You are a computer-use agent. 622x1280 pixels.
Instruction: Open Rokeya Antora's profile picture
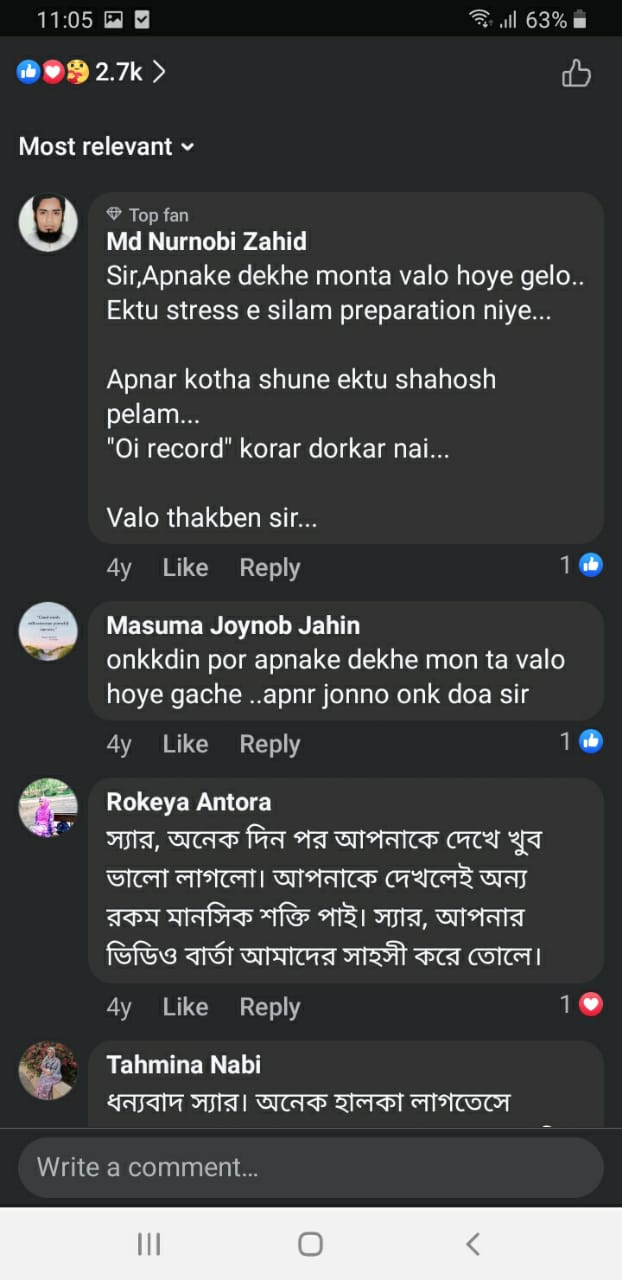tap(48, 807)
